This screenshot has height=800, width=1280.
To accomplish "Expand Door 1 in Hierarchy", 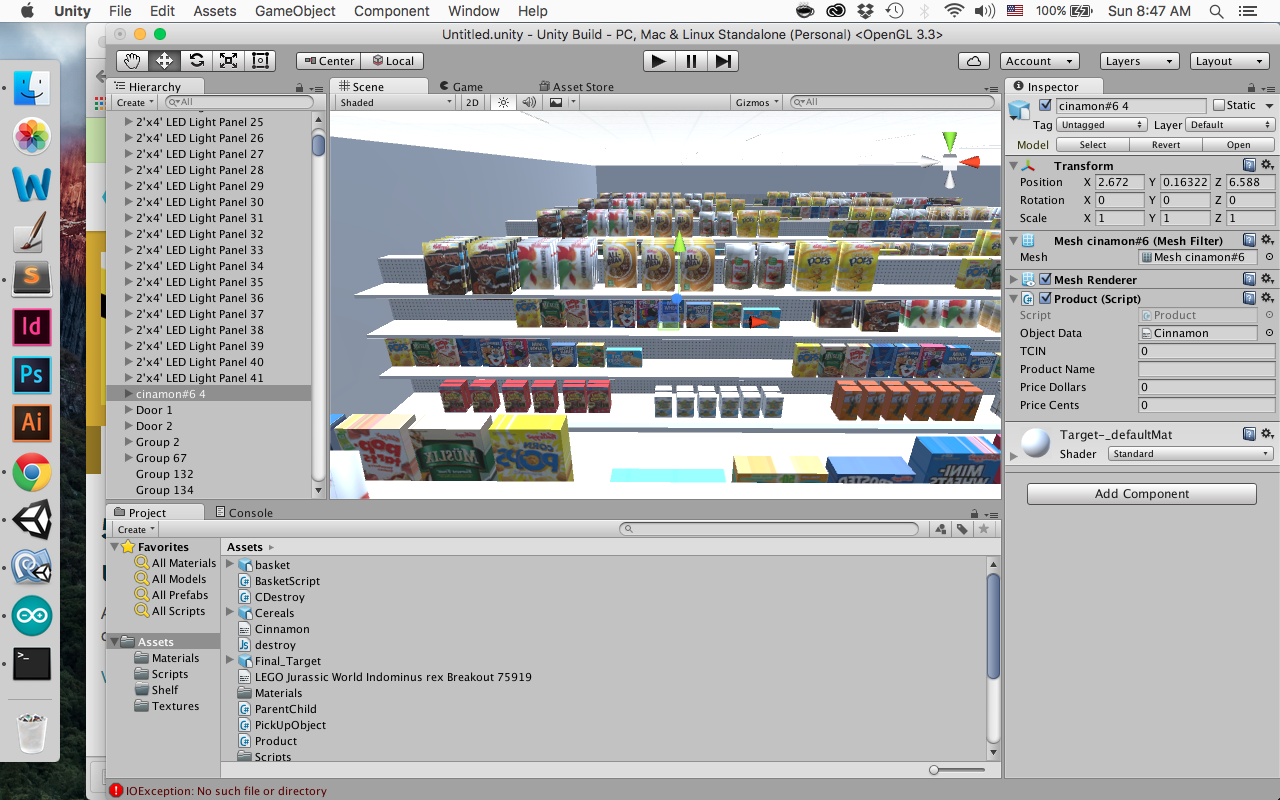I will point(128,410).
